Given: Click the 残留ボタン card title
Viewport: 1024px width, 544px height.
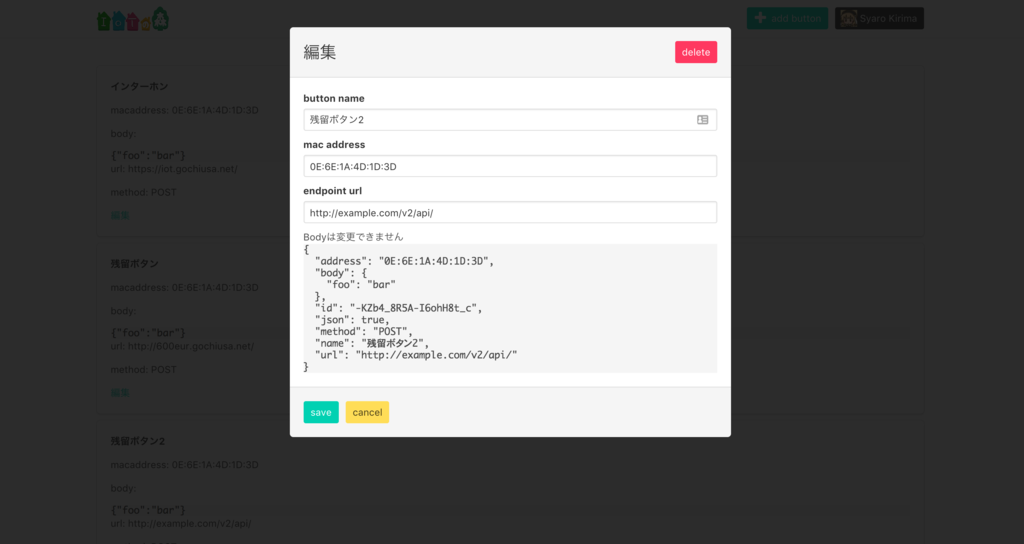Looking at the screenshot, I should tap(135, 263).
